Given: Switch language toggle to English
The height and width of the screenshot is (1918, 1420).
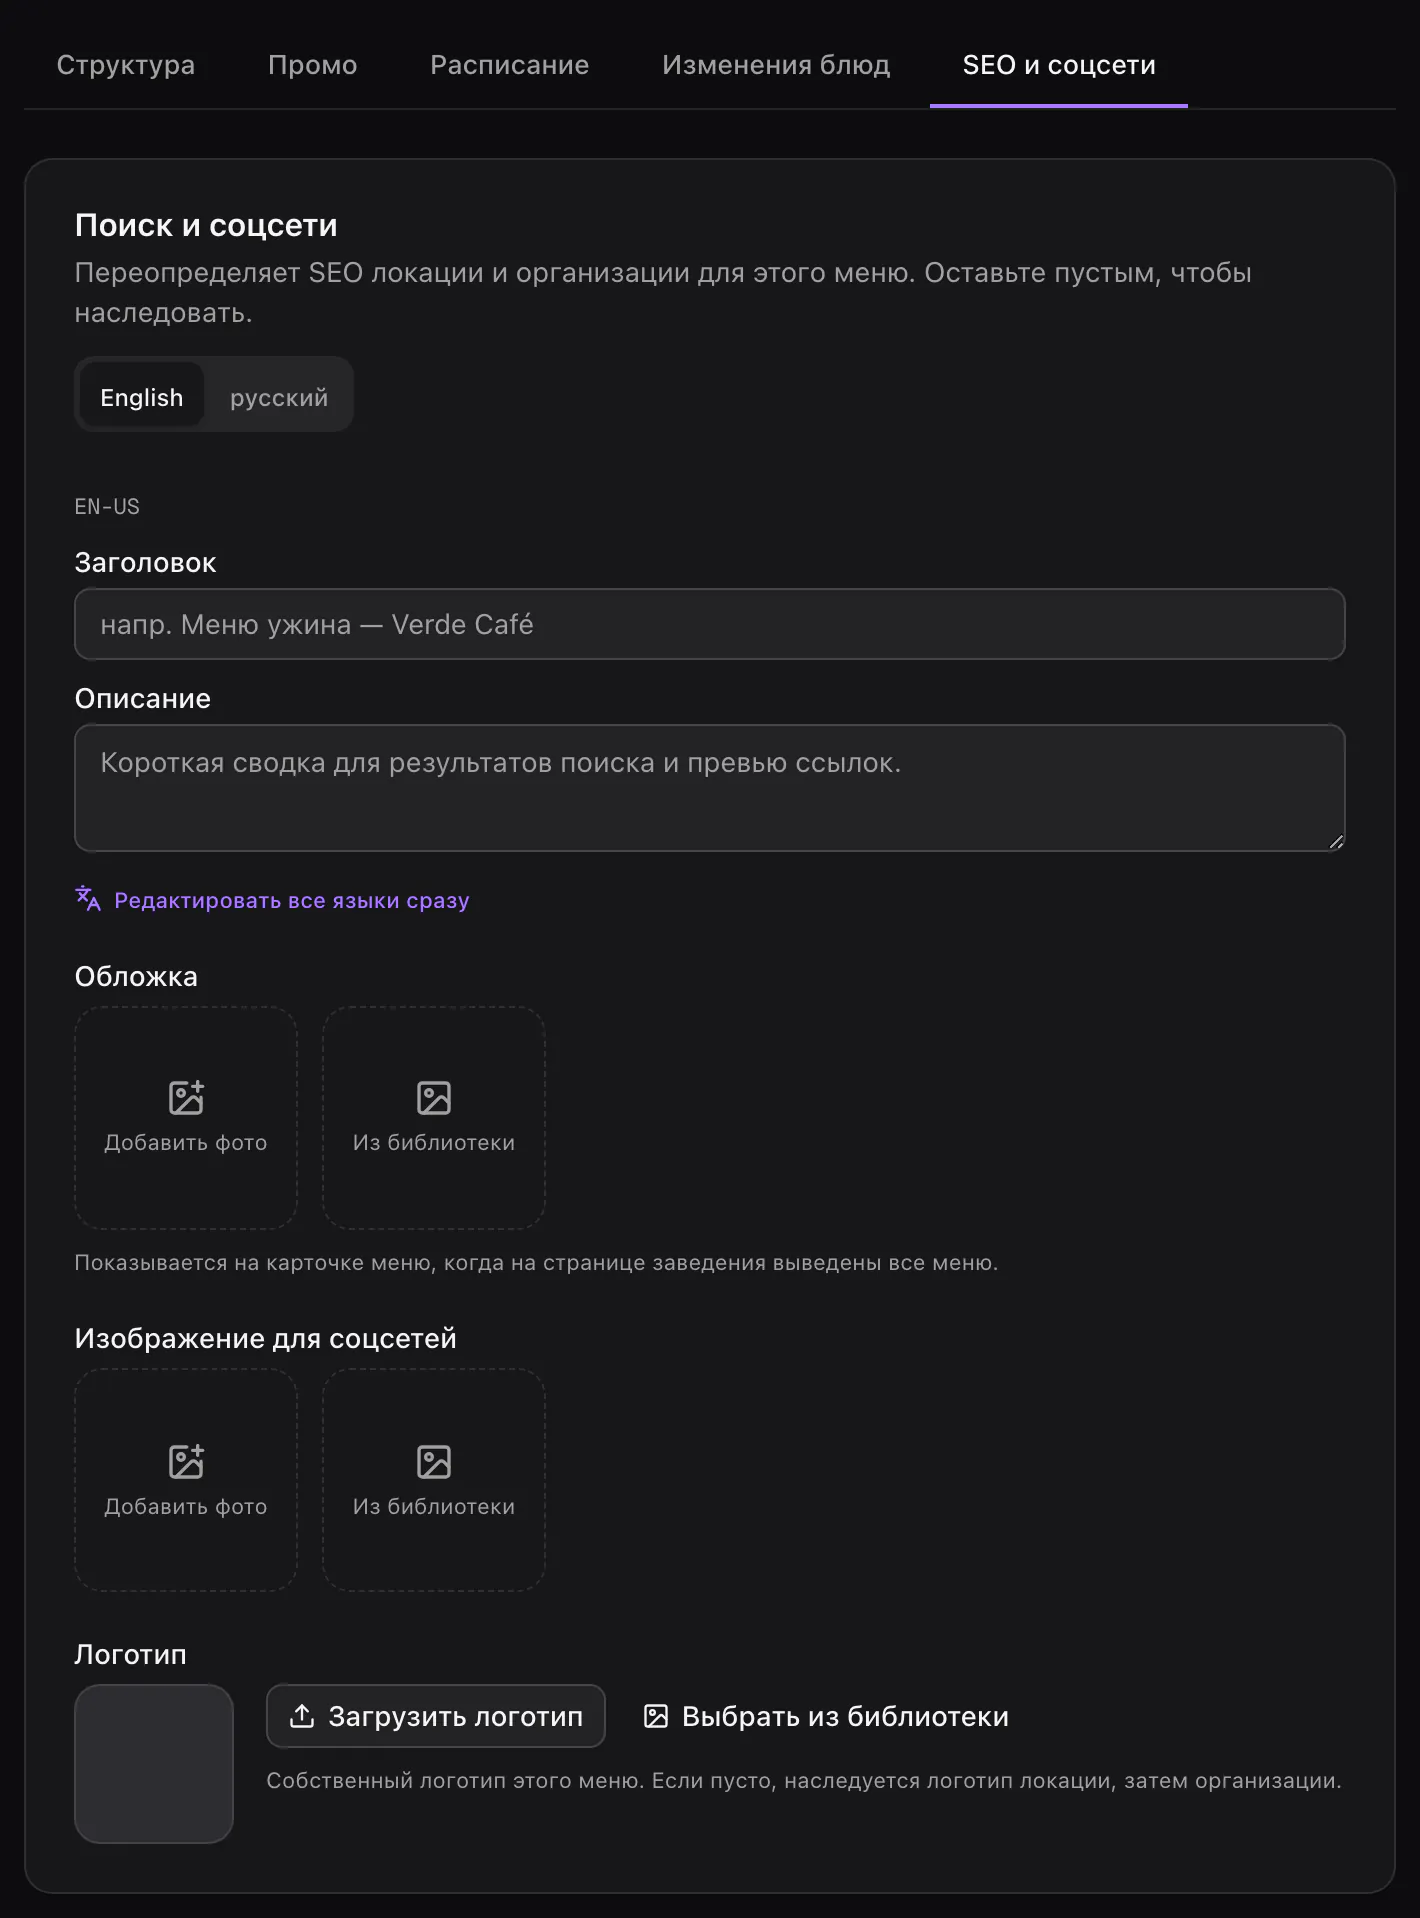Looking at the screenshot, I should click(x=142, y=397).
